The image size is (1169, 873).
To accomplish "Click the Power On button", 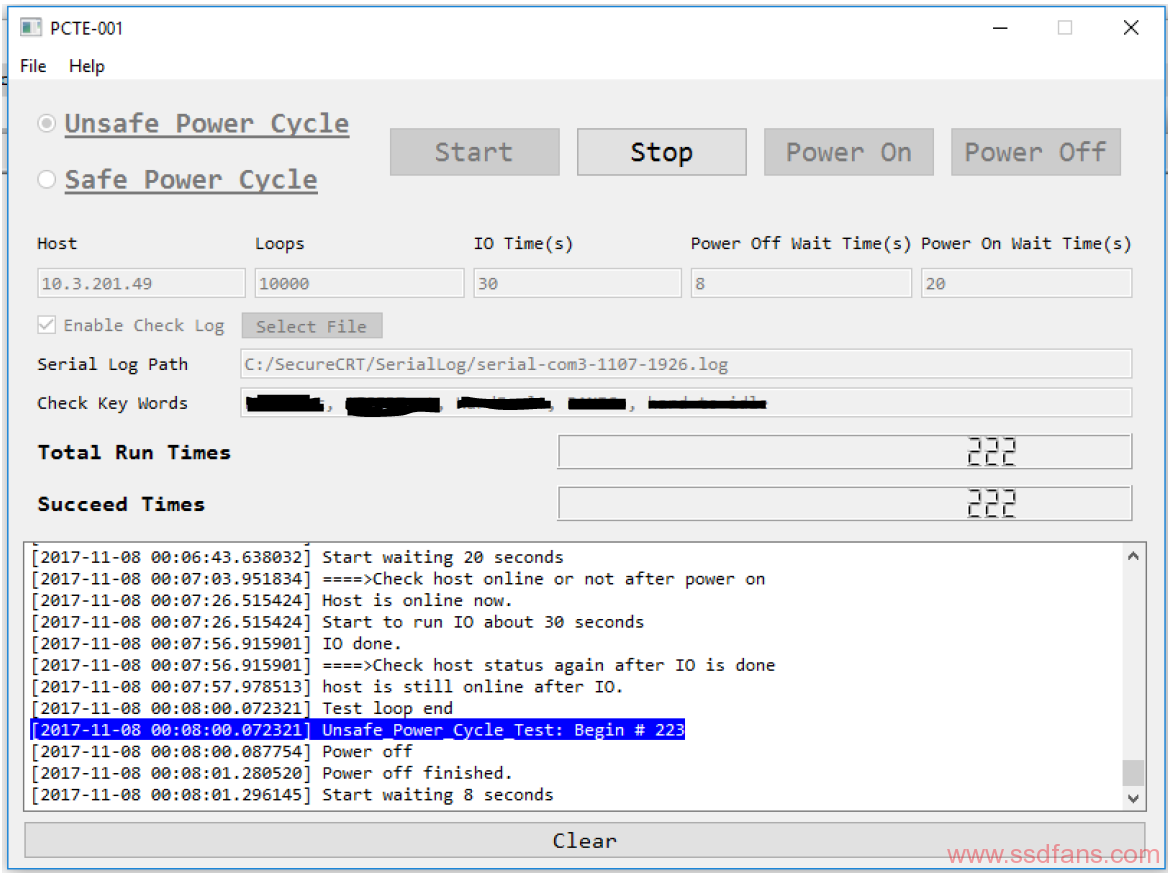I will click(x=848, y=152).
